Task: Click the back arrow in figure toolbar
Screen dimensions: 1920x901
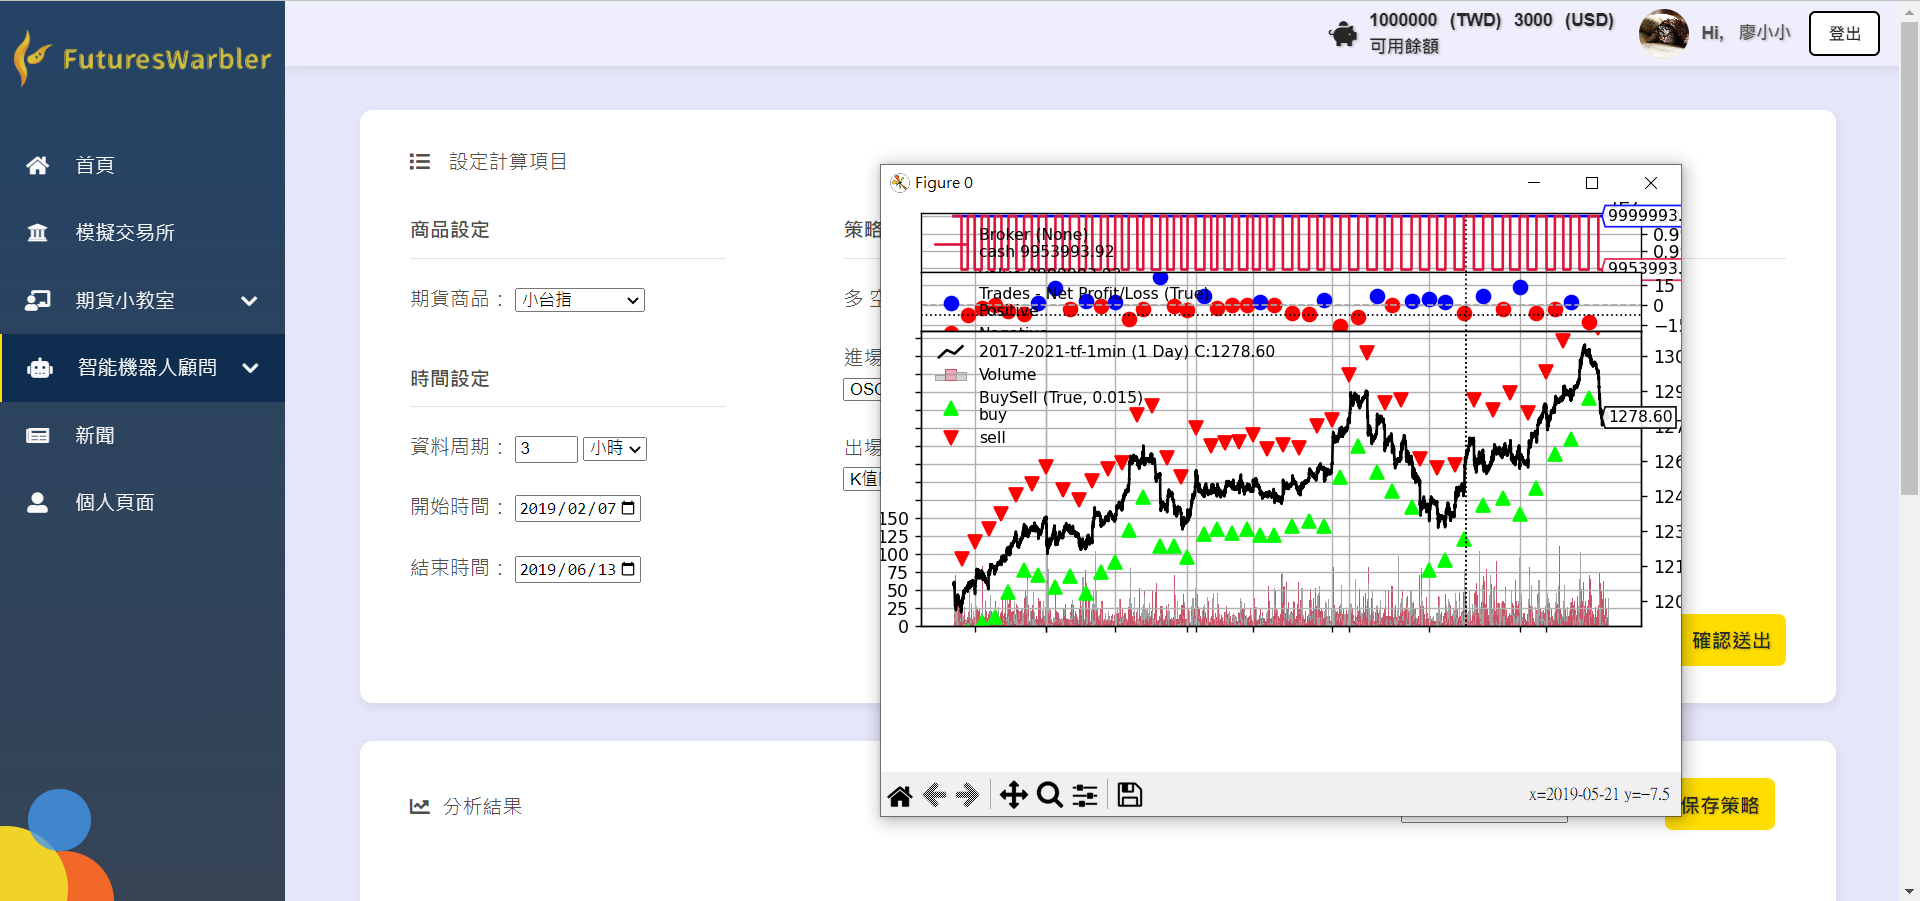Action: coord(934,796)
